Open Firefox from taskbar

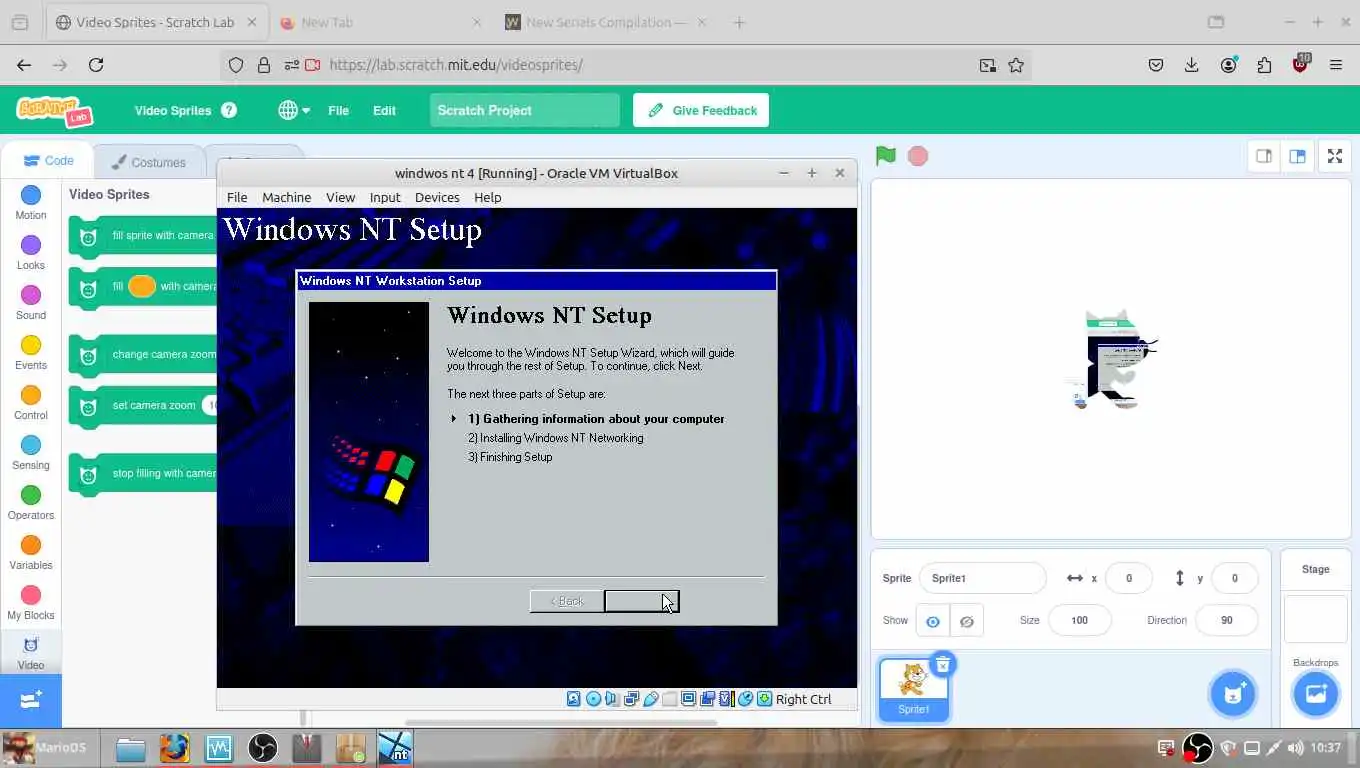(174, 748)
